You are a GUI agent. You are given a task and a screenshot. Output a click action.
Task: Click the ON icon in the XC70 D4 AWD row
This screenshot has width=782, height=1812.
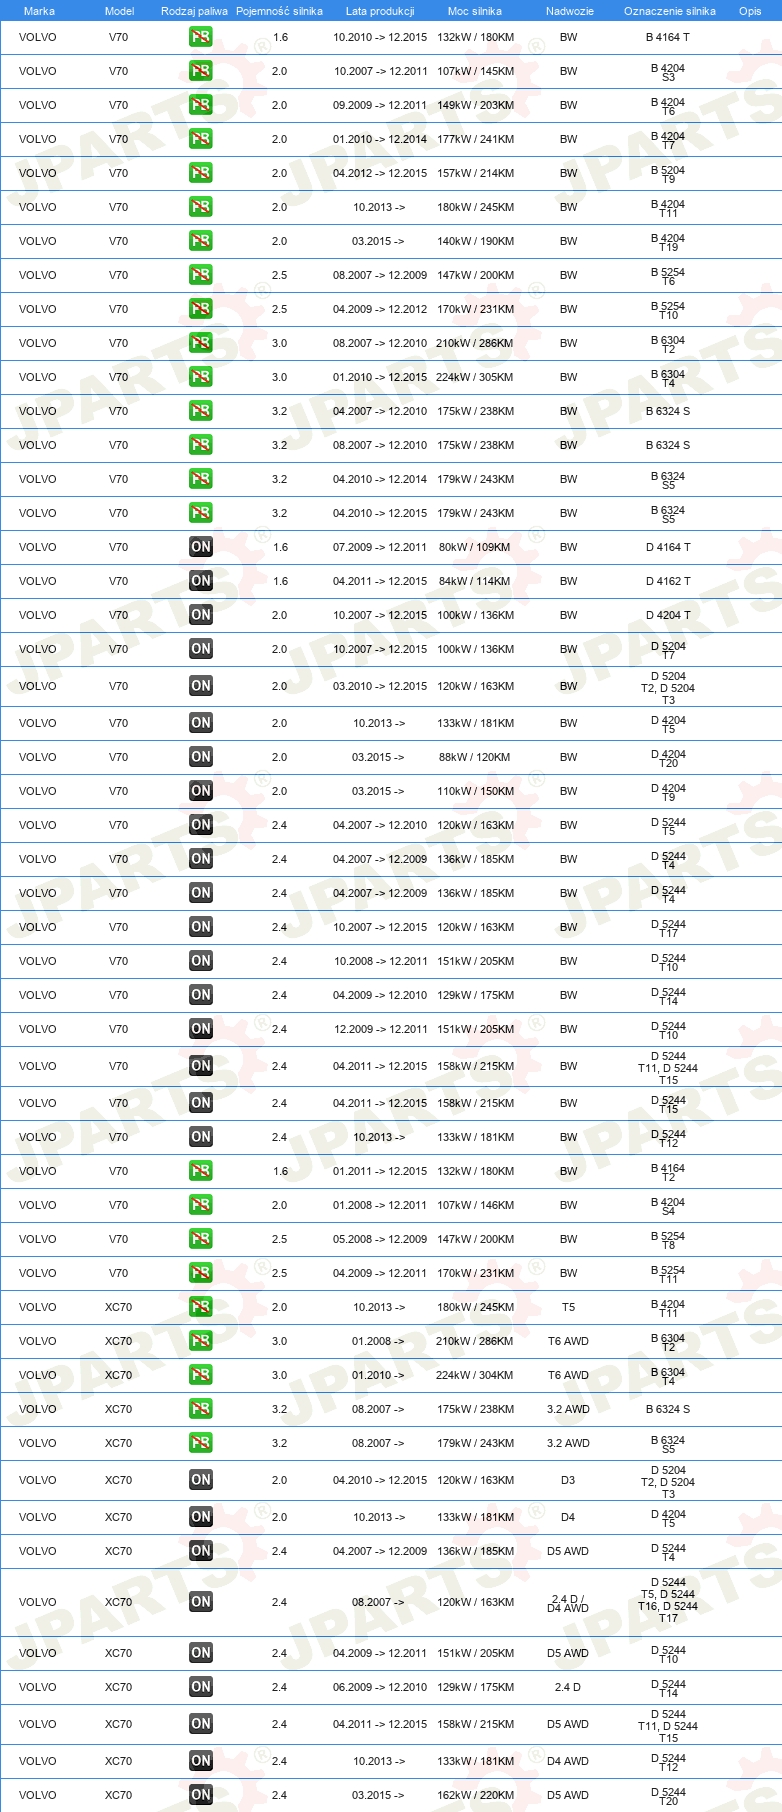click(x=200, y=1761)
